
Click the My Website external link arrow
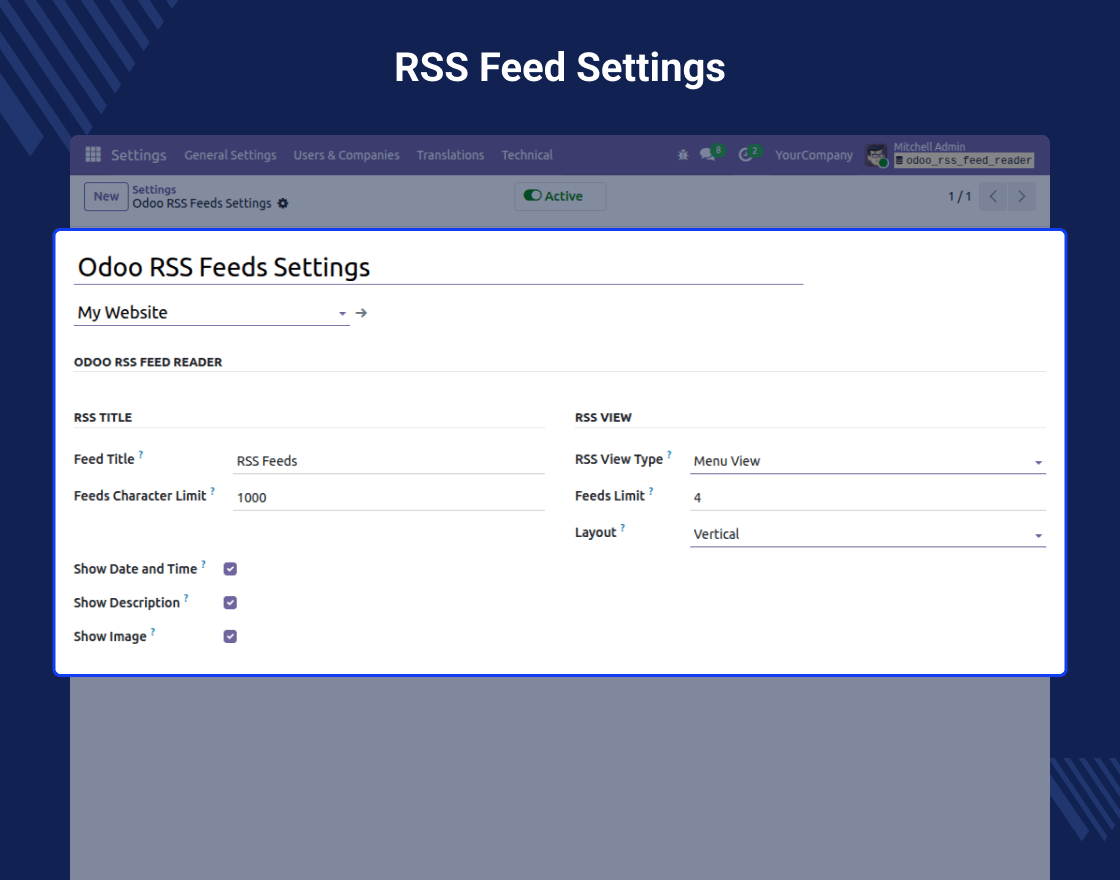[x=362, y=313]
